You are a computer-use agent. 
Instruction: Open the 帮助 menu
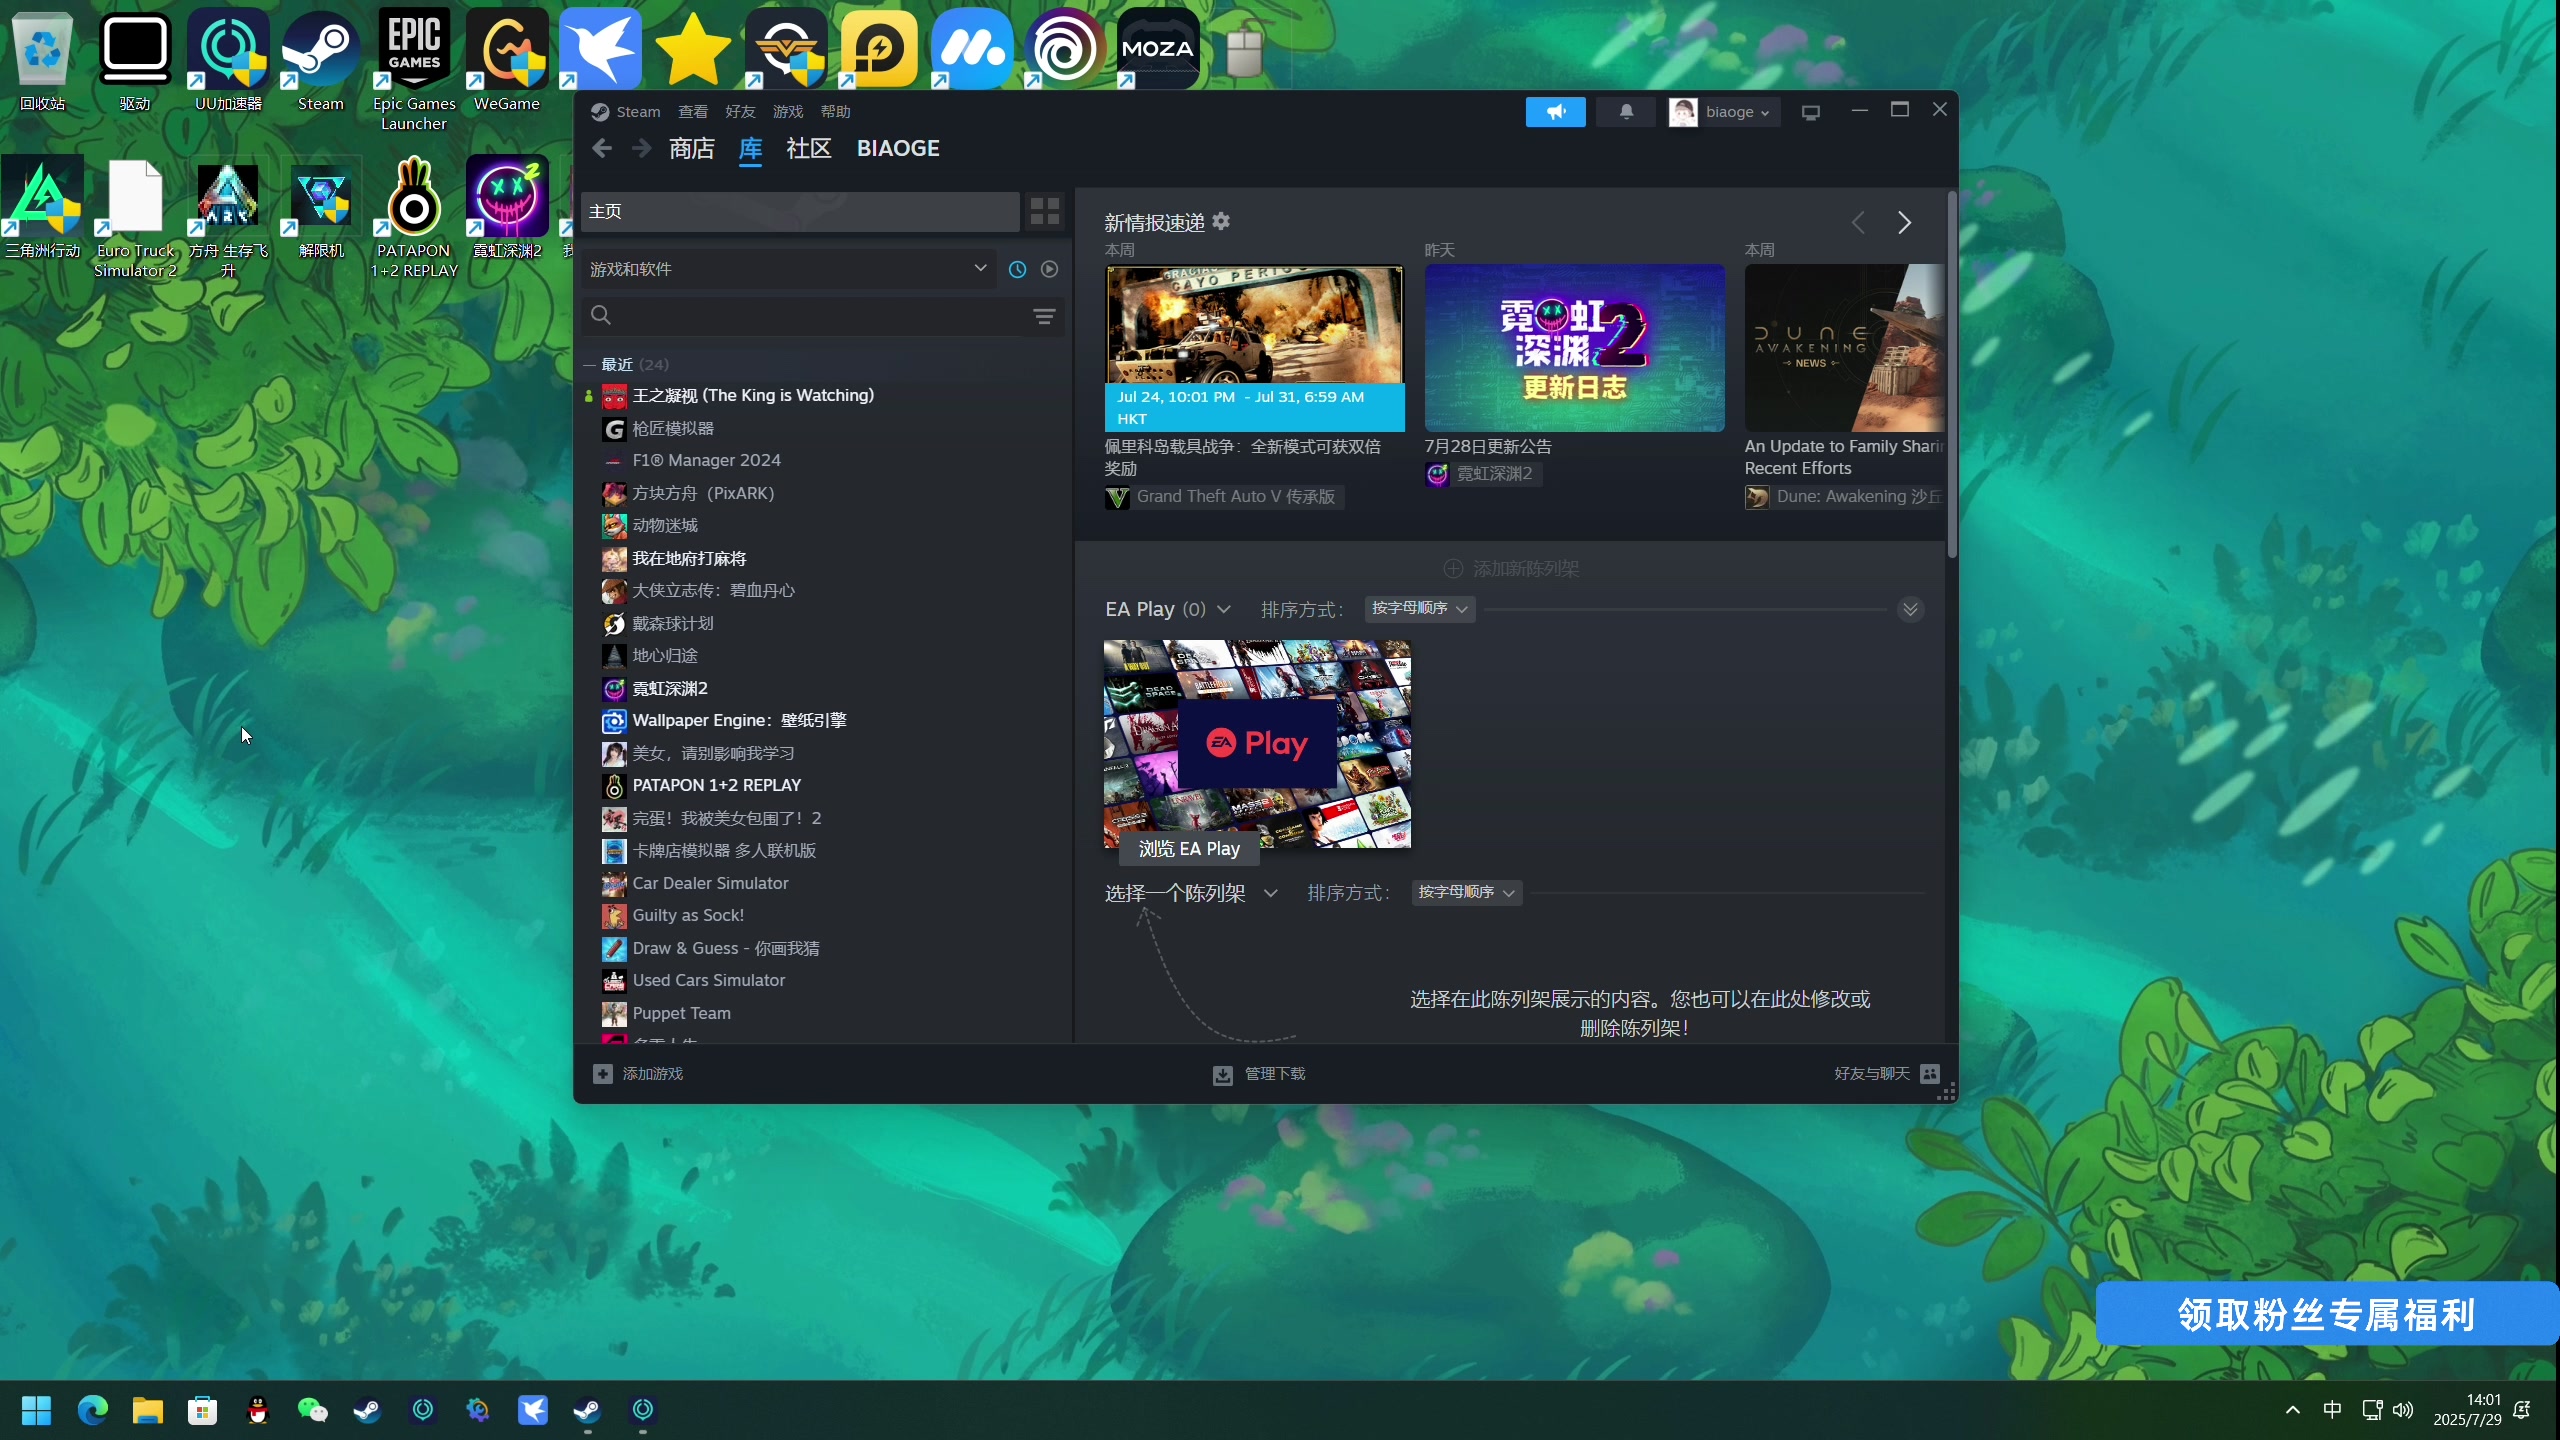pyautogui.click(x=835, y=112)
